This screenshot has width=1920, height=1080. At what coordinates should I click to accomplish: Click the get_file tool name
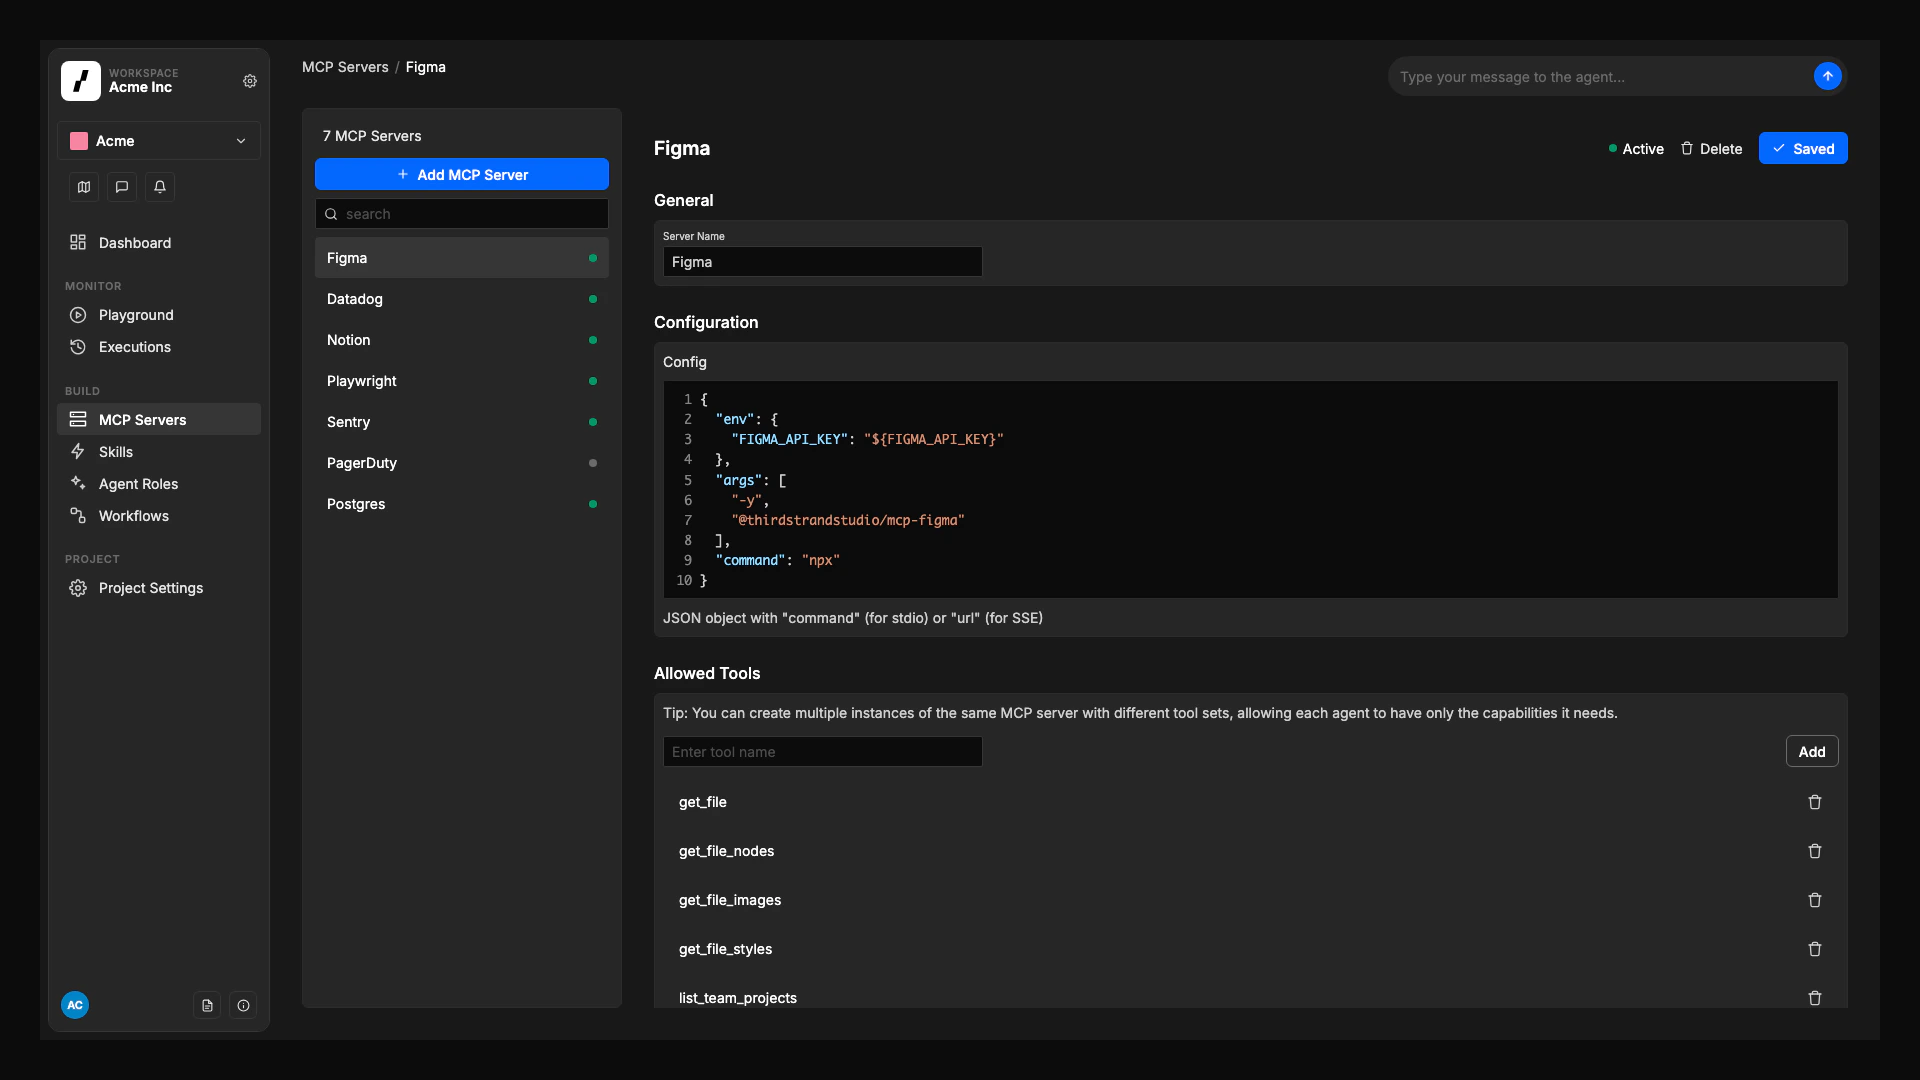(703, 802)
